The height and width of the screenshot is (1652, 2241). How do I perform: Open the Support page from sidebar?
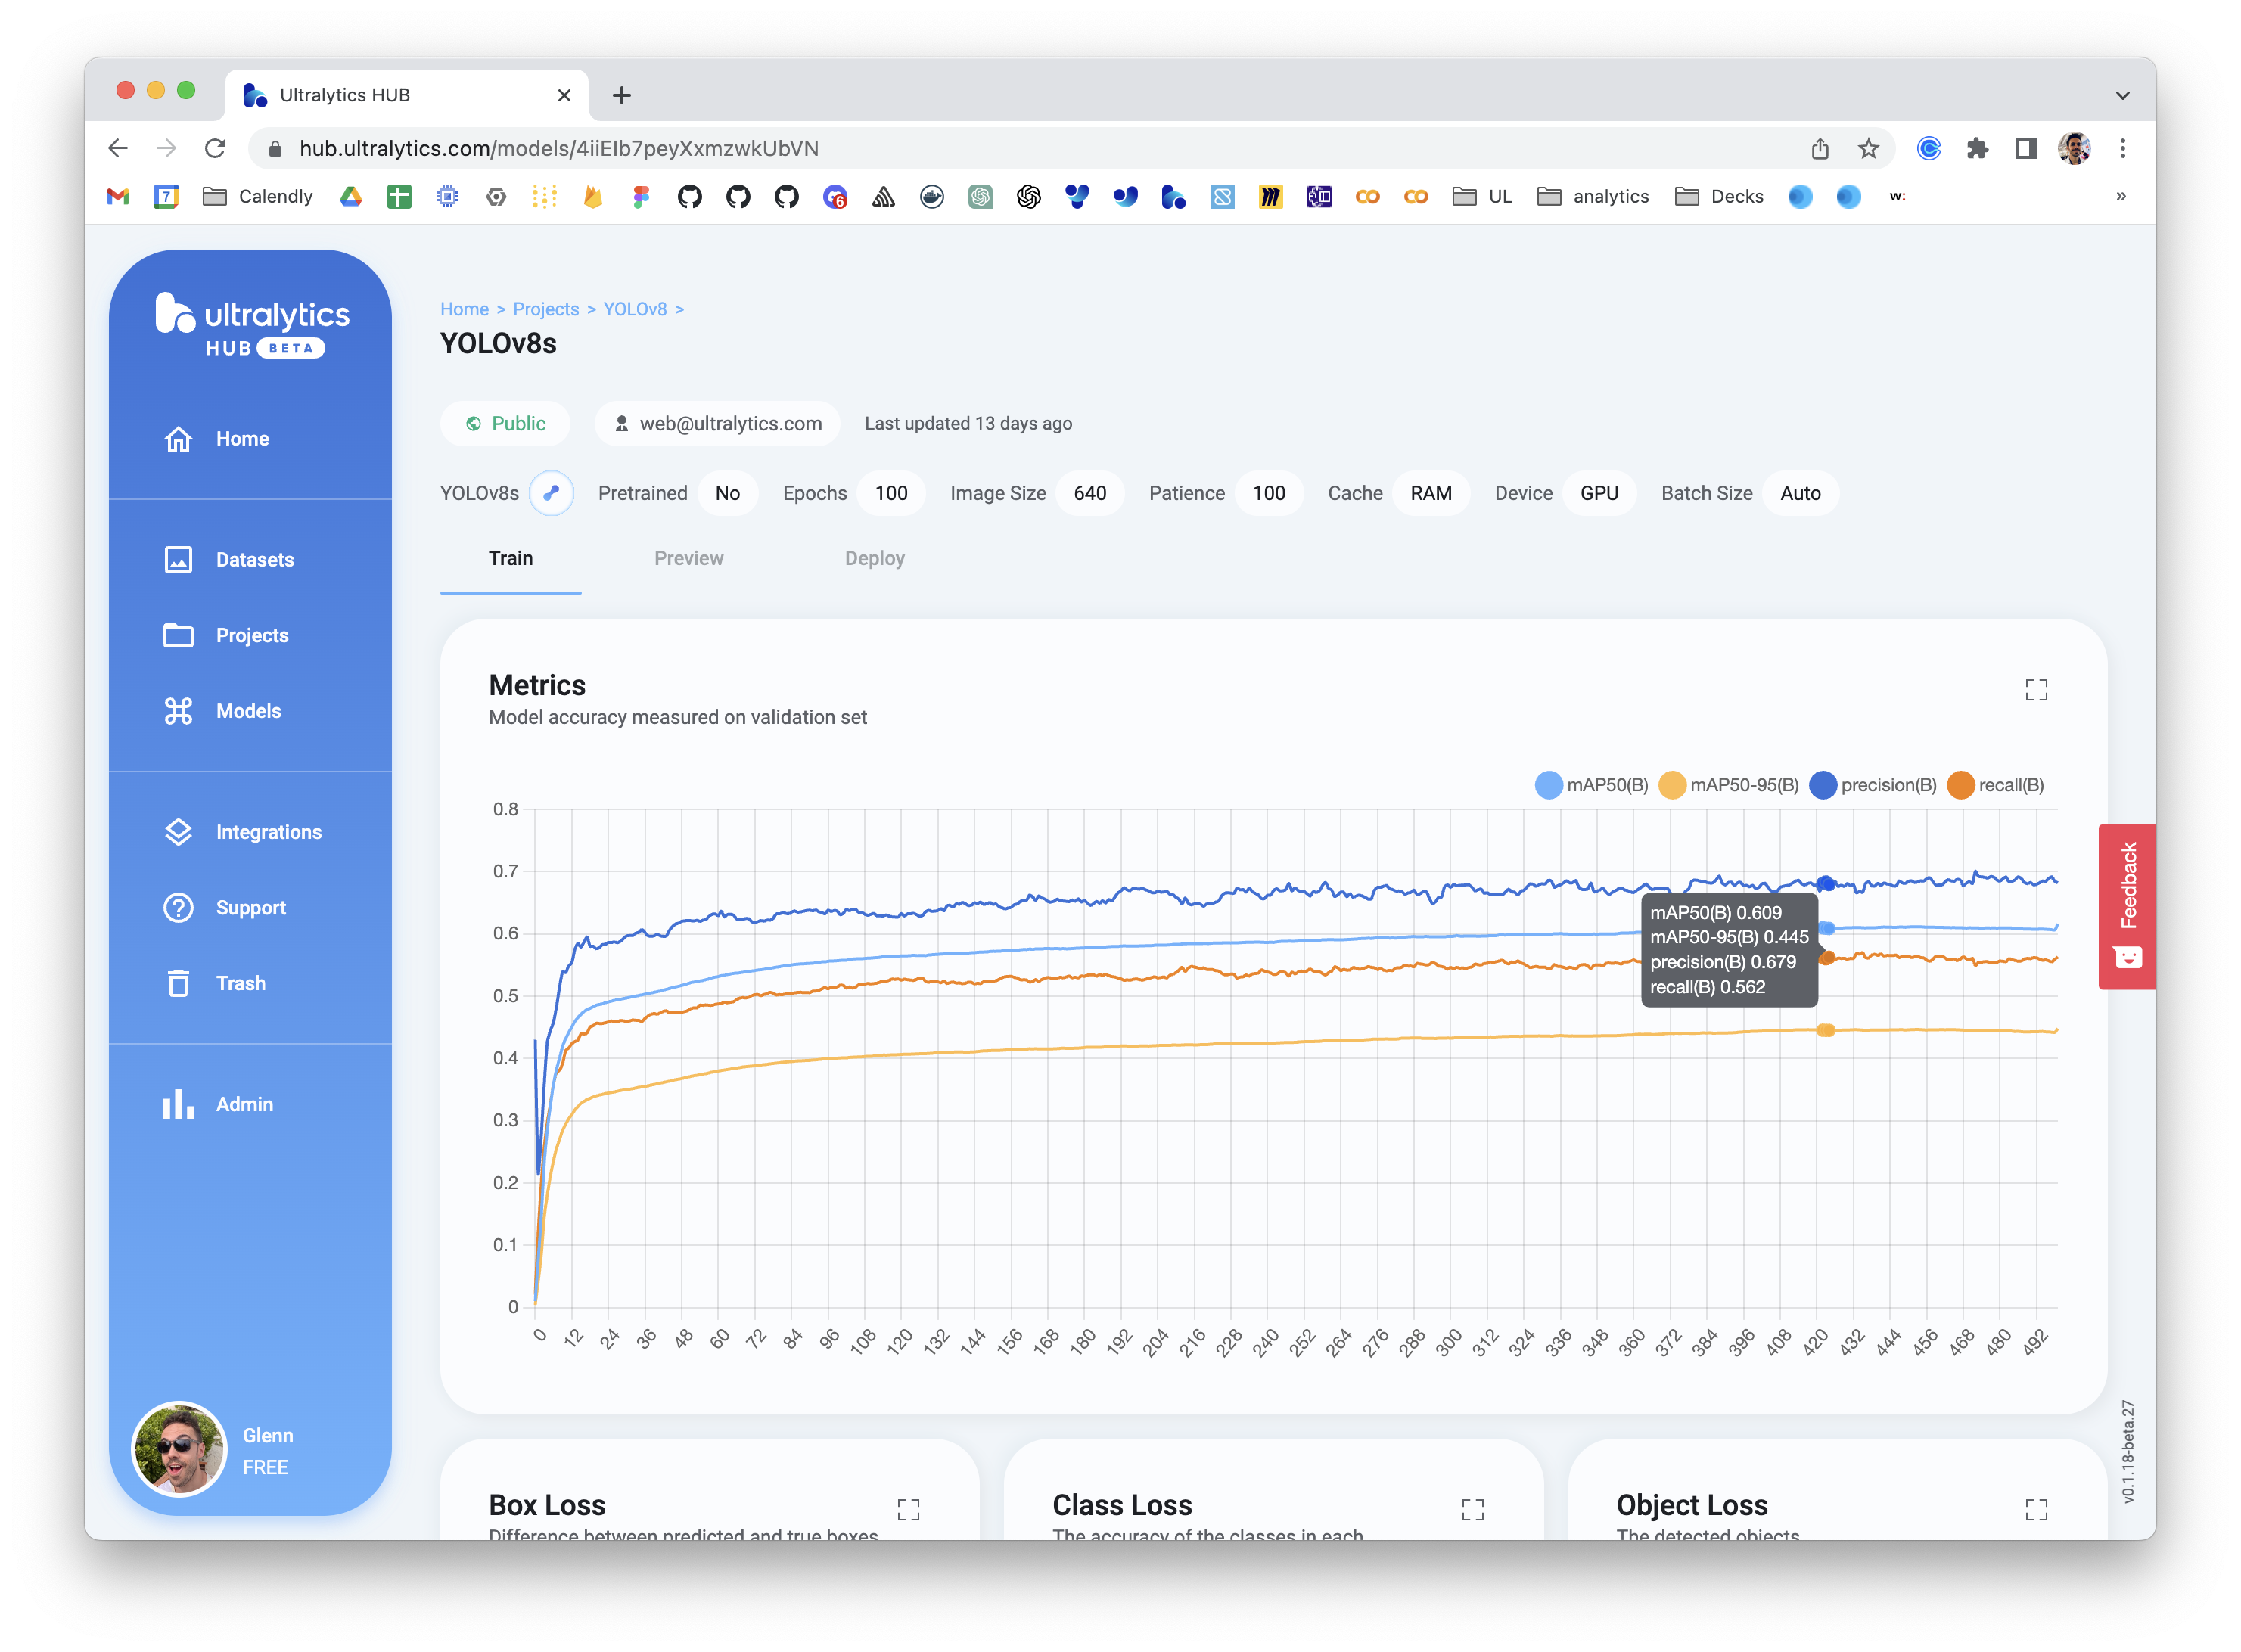point(251,907)
